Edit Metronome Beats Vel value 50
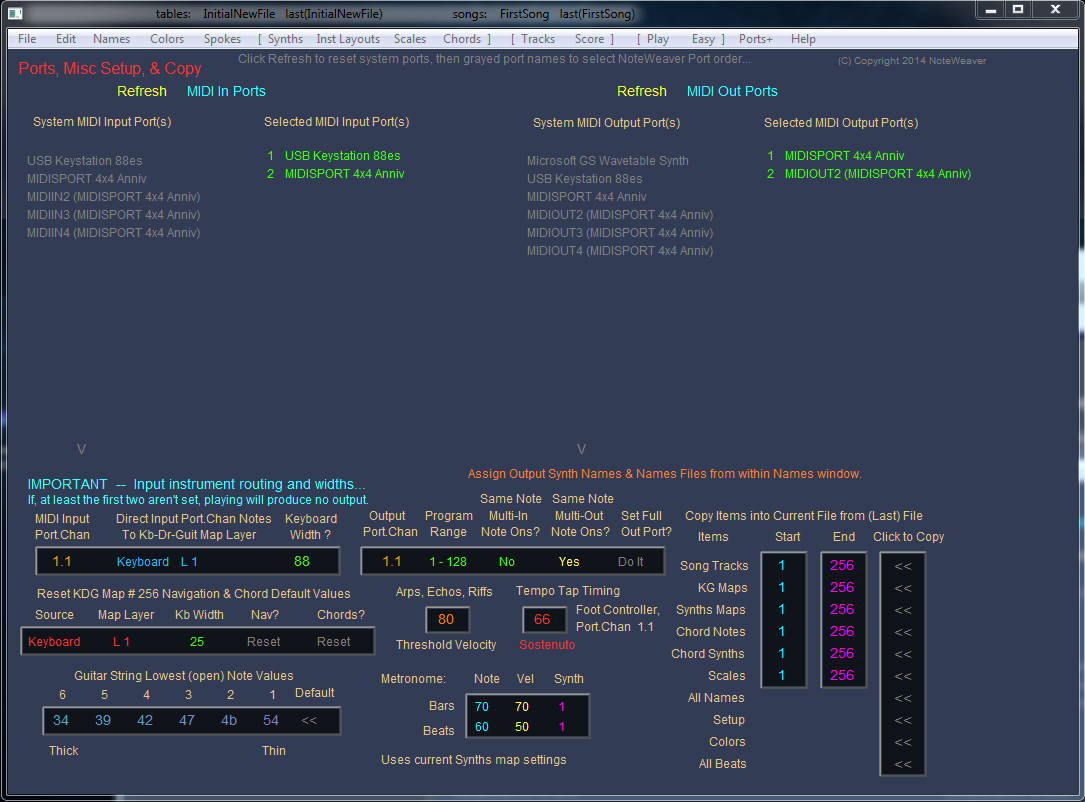 (x=522, y=727)
